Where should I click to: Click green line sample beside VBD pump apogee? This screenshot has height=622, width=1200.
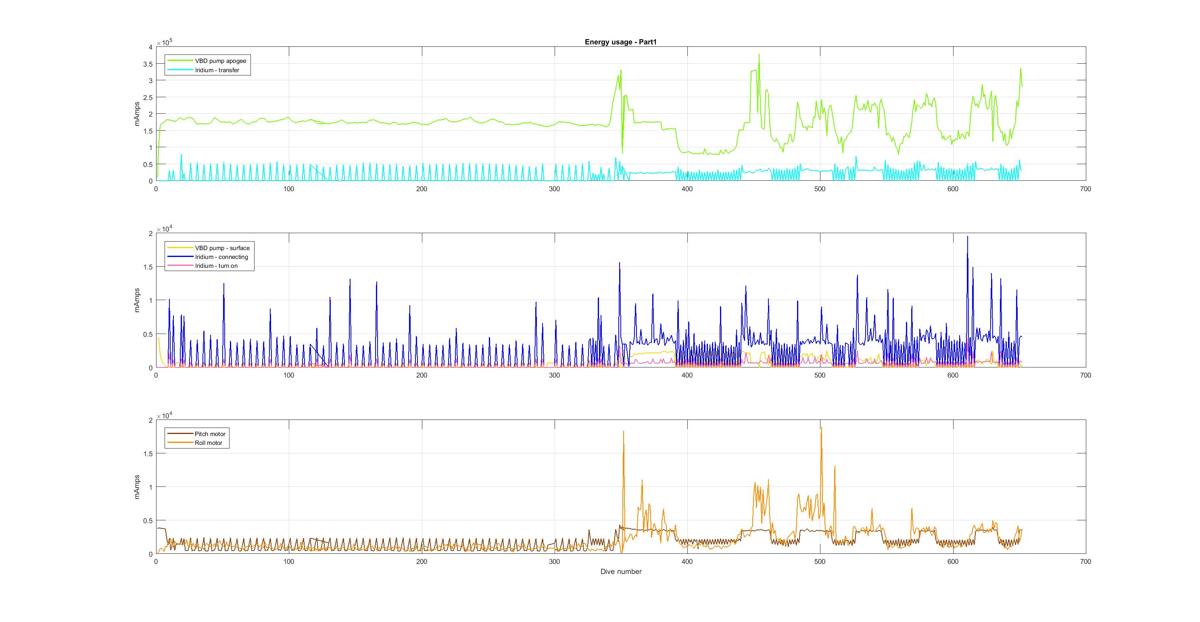point(179,60)
